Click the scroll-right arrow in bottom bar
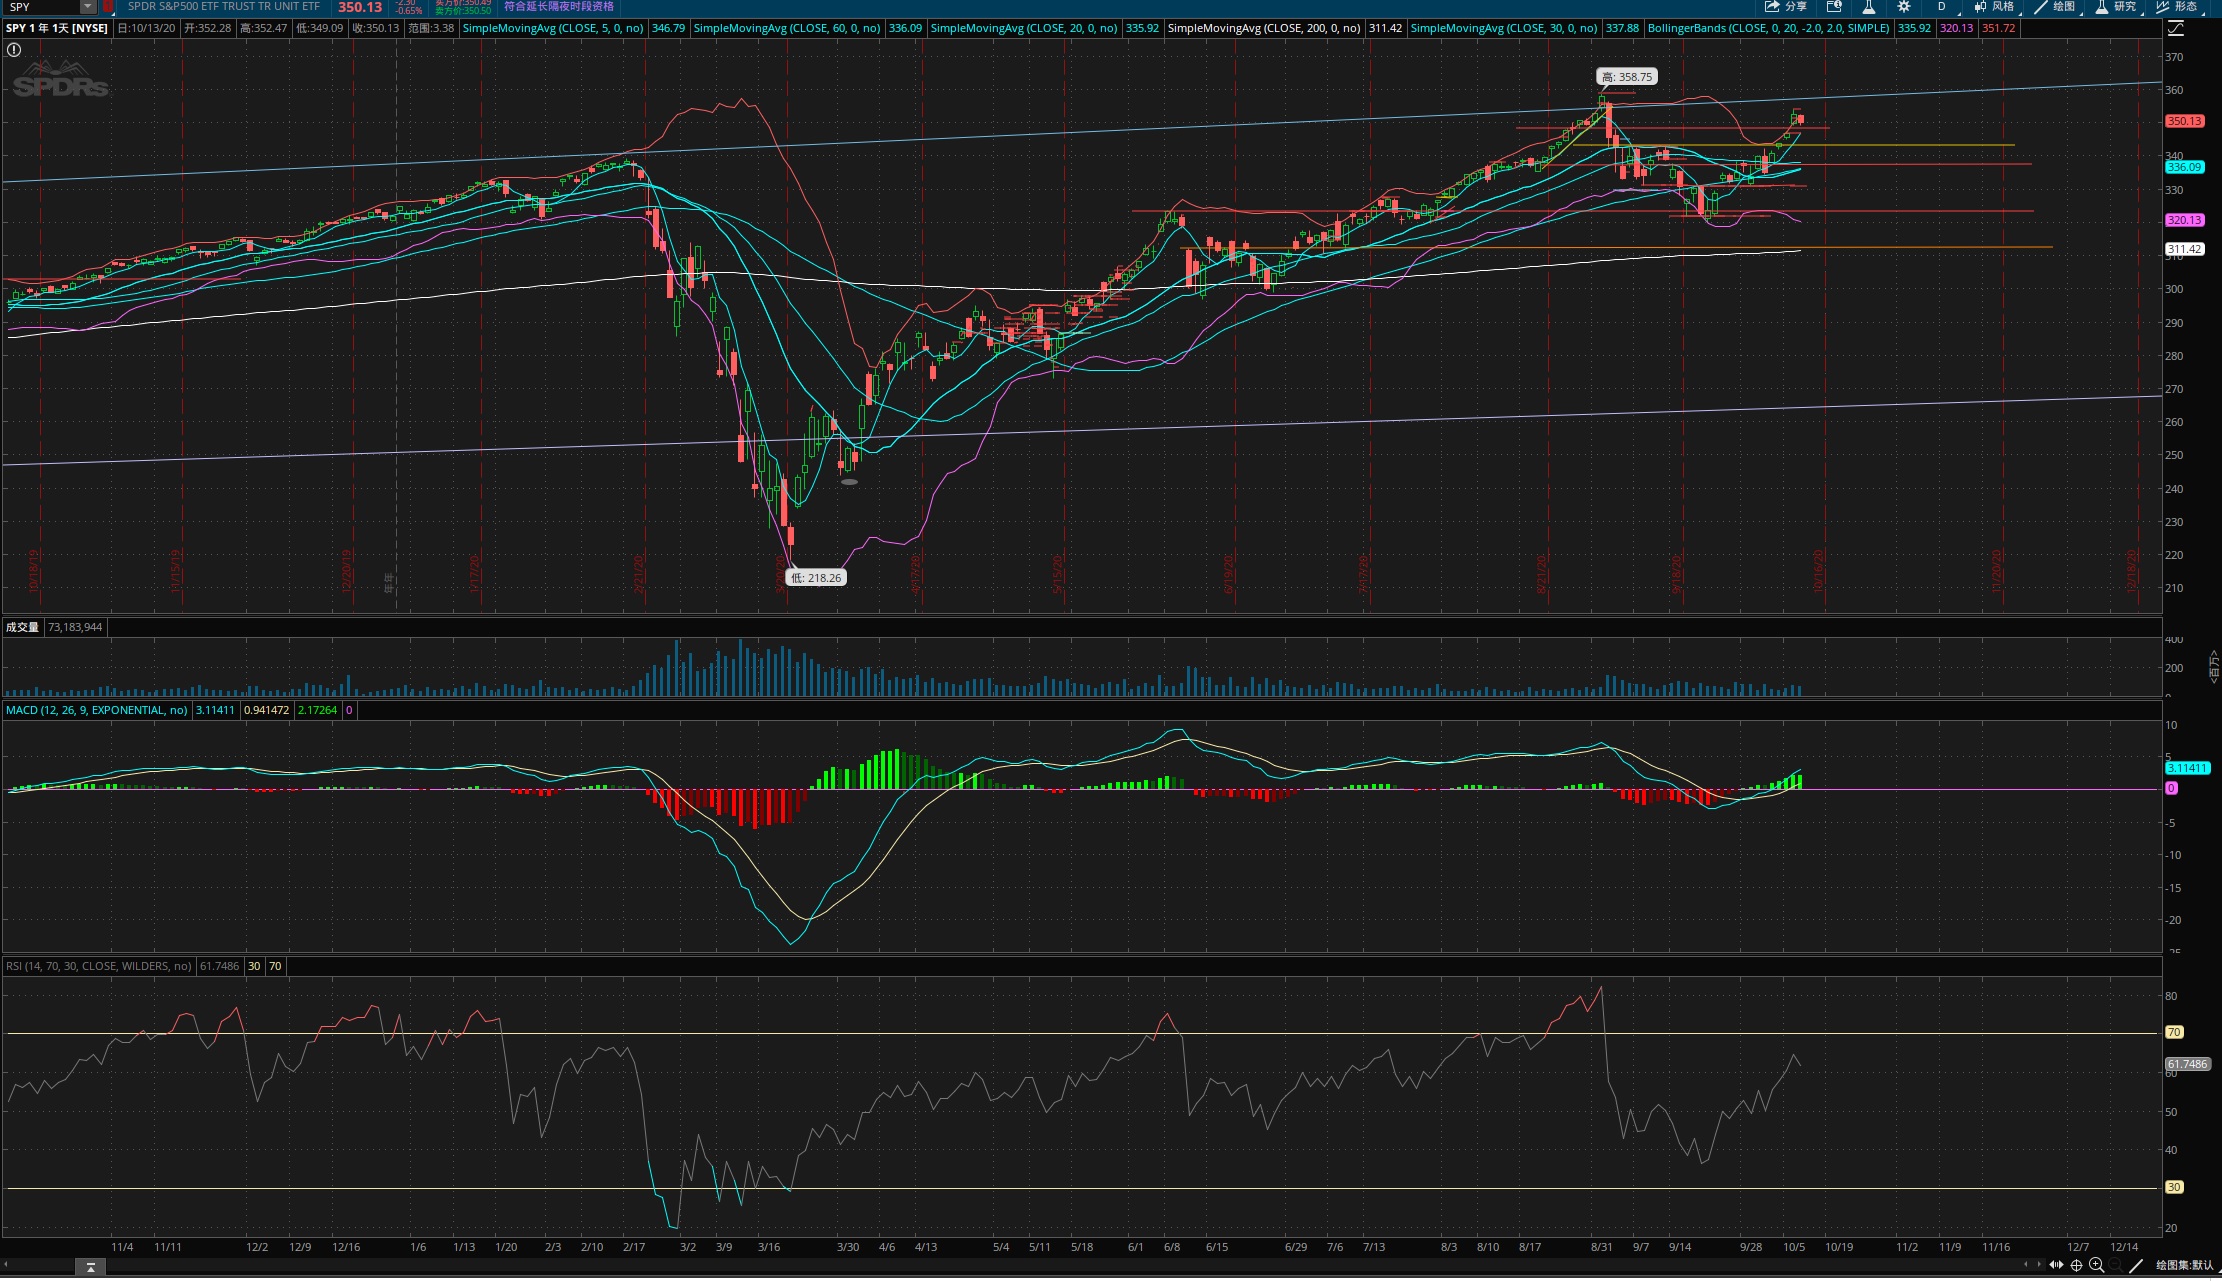Screen dimensions: 2222x1281 click(x=2039, y=1265)
